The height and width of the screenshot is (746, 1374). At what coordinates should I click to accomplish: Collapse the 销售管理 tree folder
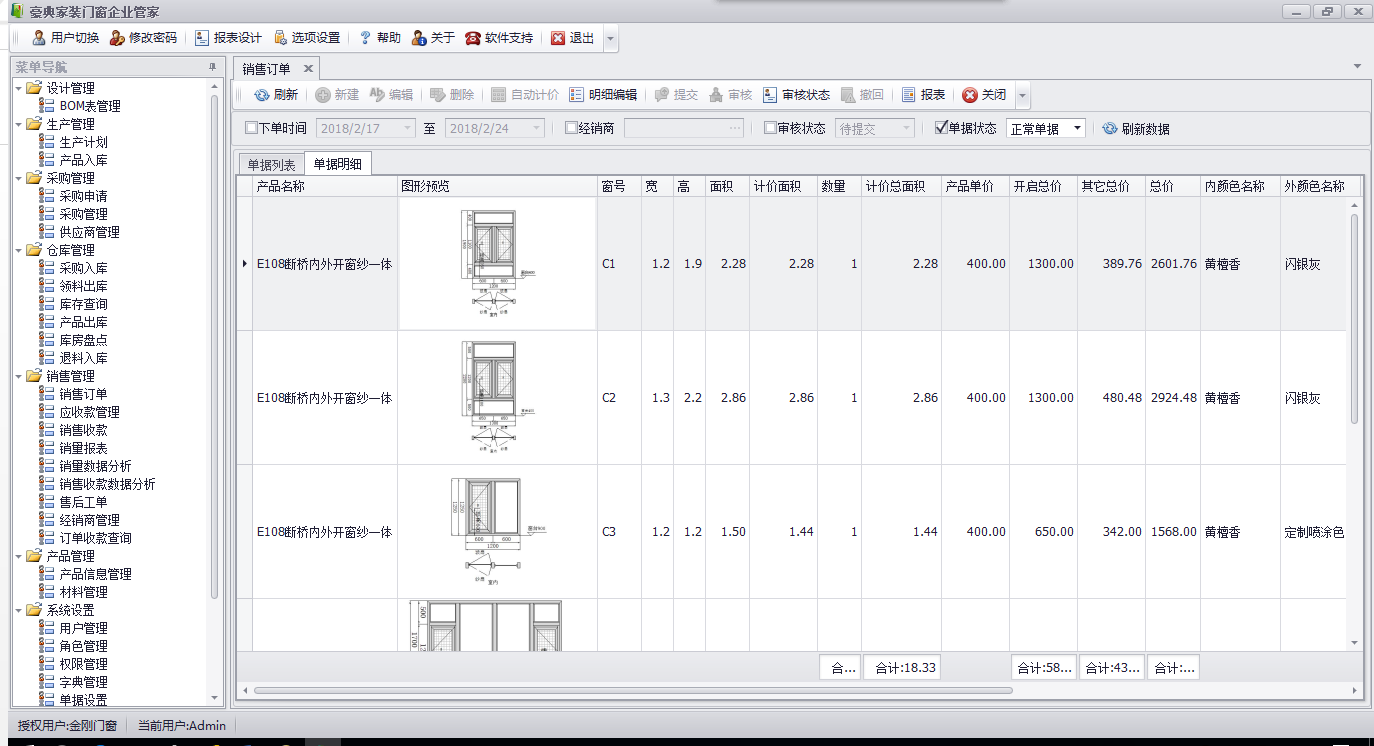pyautogui.click(x=20, y=376)
